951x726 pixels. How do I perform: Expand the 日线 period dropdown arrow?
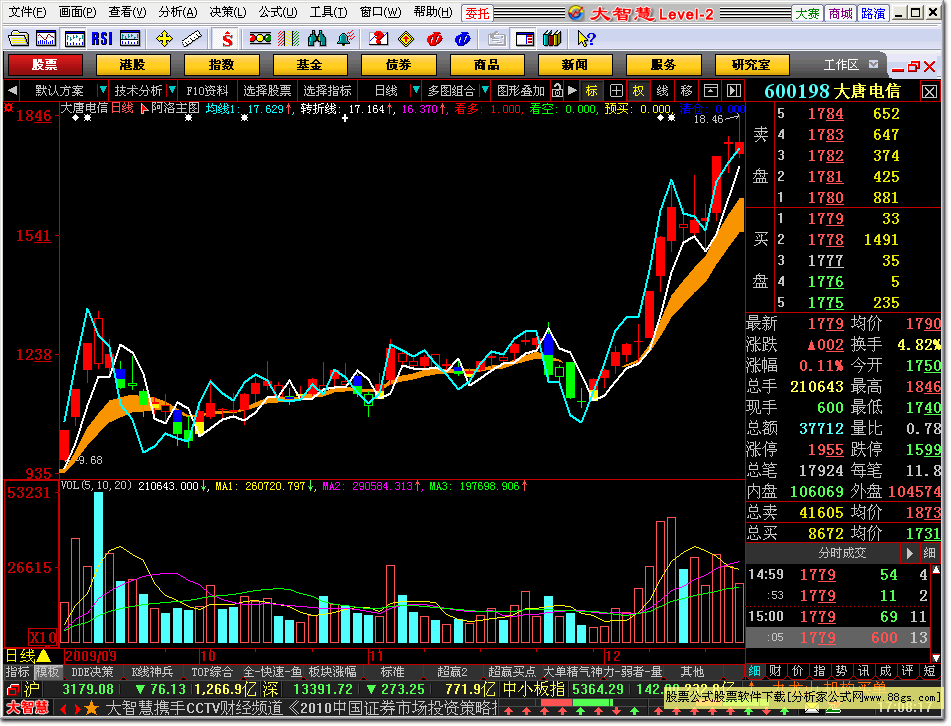click(x=415, y=91)
